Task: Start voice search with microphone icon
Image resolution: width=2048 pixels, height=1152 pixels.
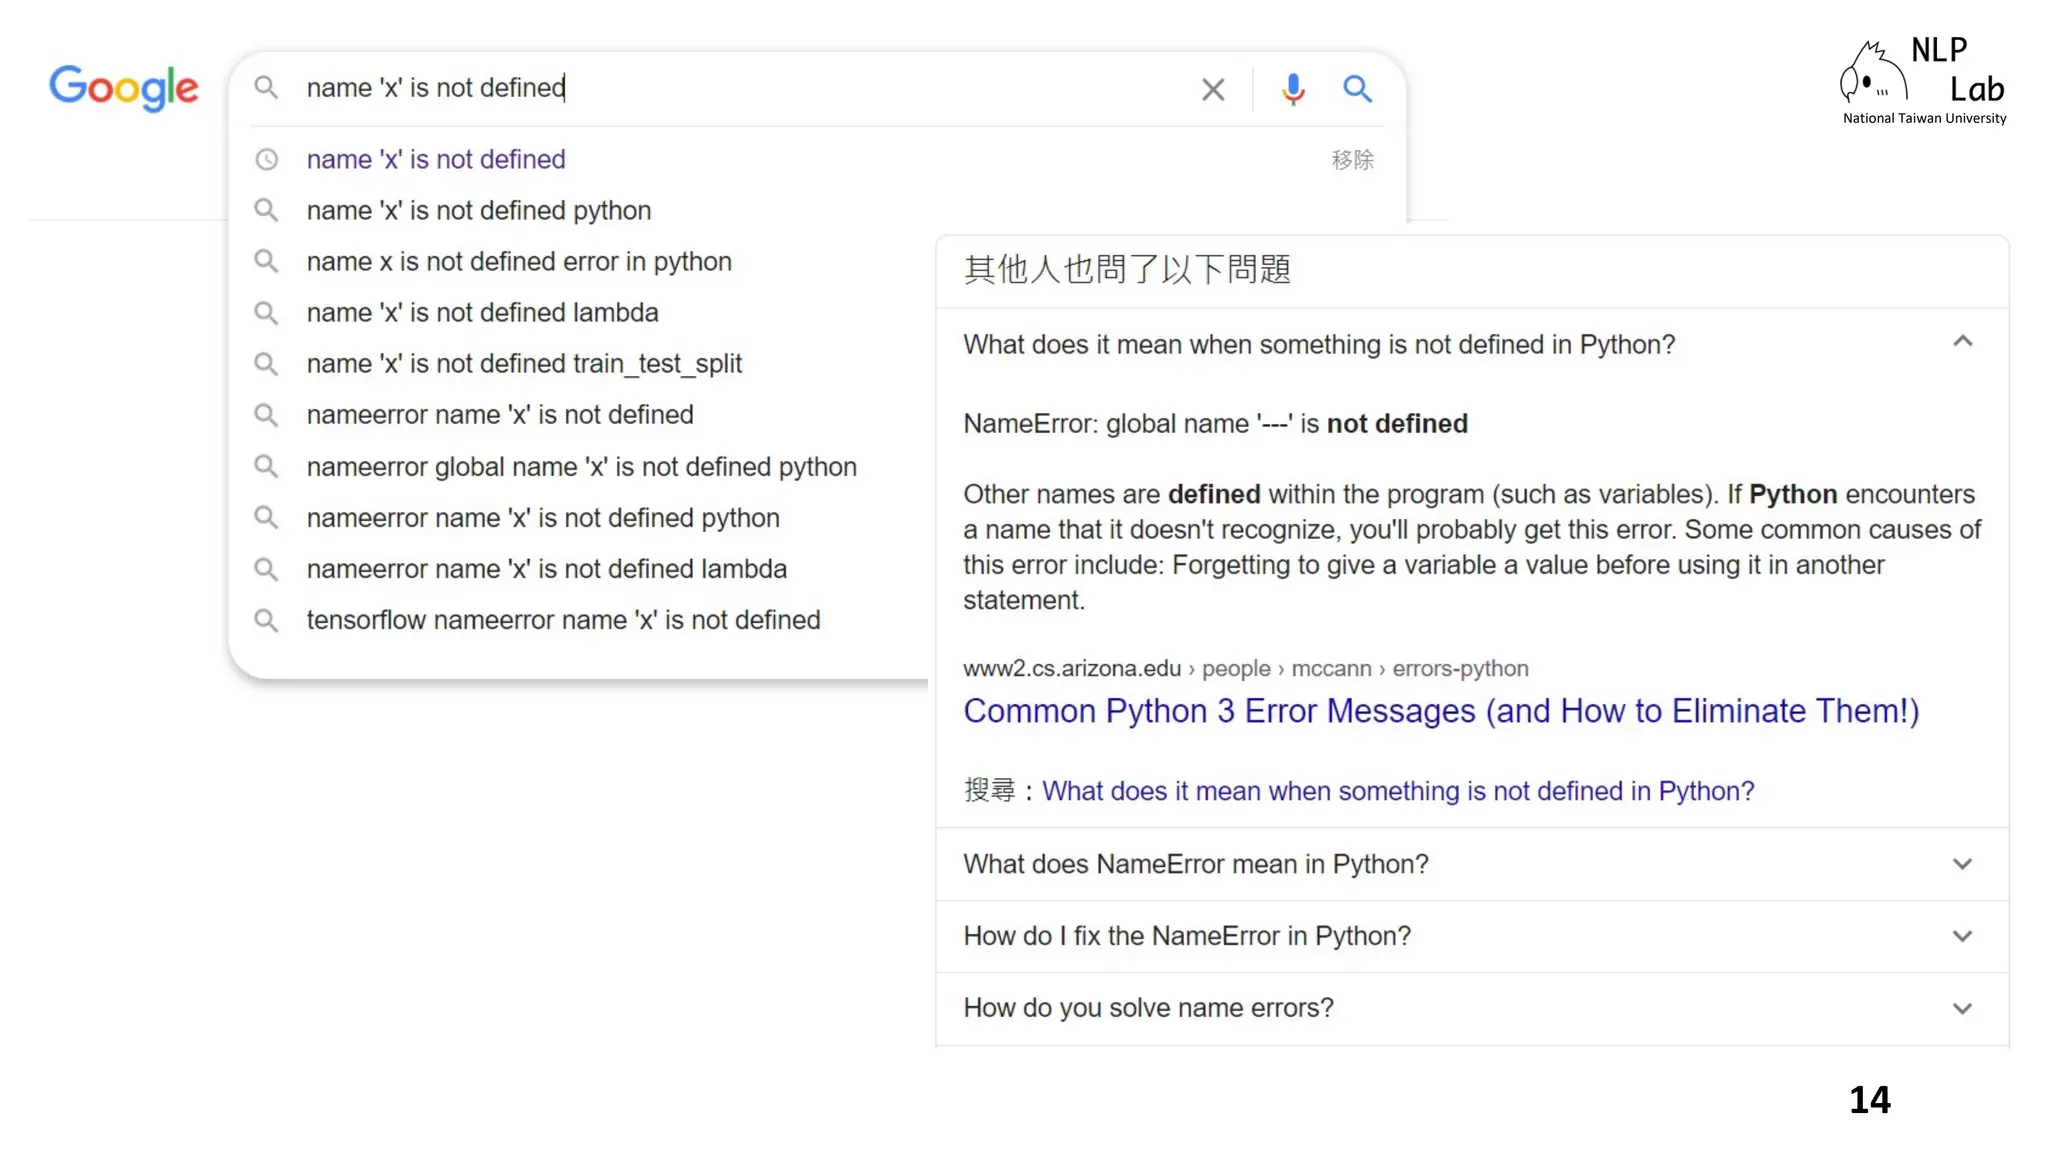Action: click(1293, 90)
